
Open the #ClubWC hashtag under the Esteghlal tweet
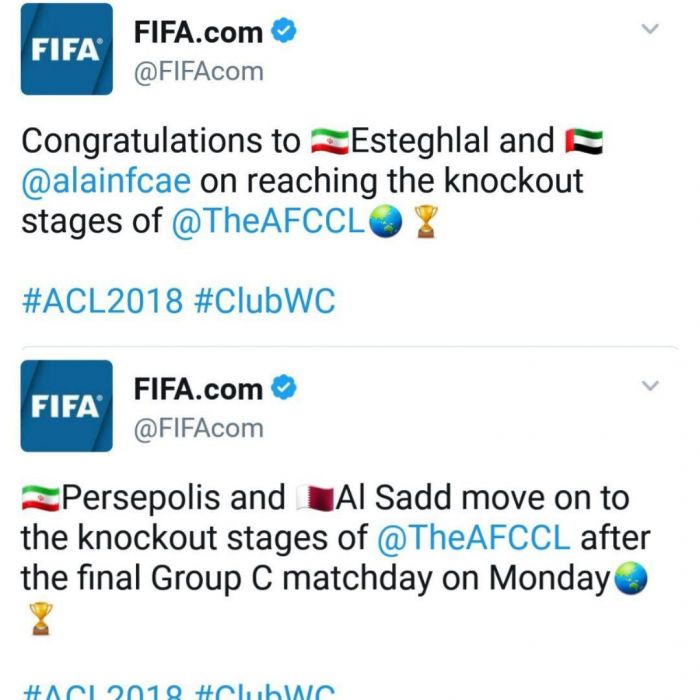[x=264, y=301]
